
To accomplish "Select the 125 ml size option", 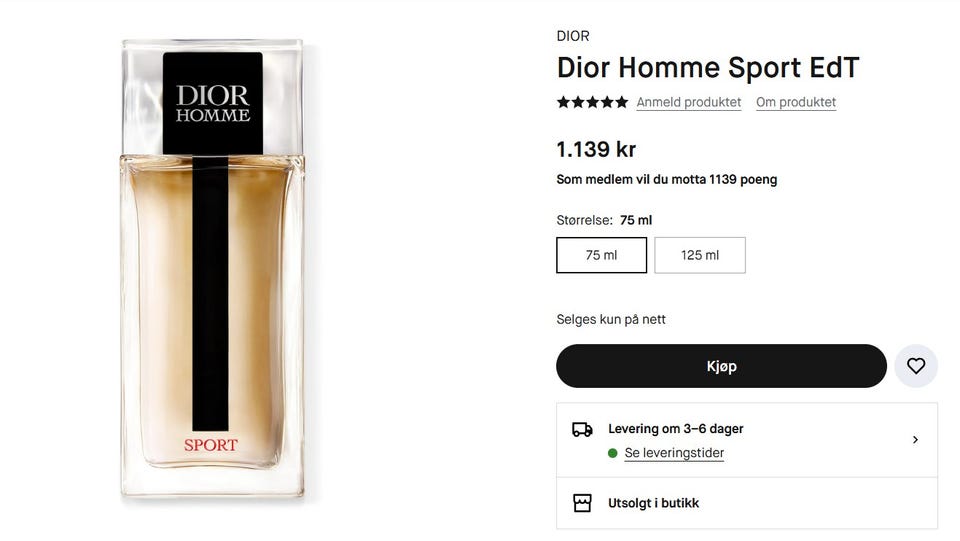I will 700,255.
